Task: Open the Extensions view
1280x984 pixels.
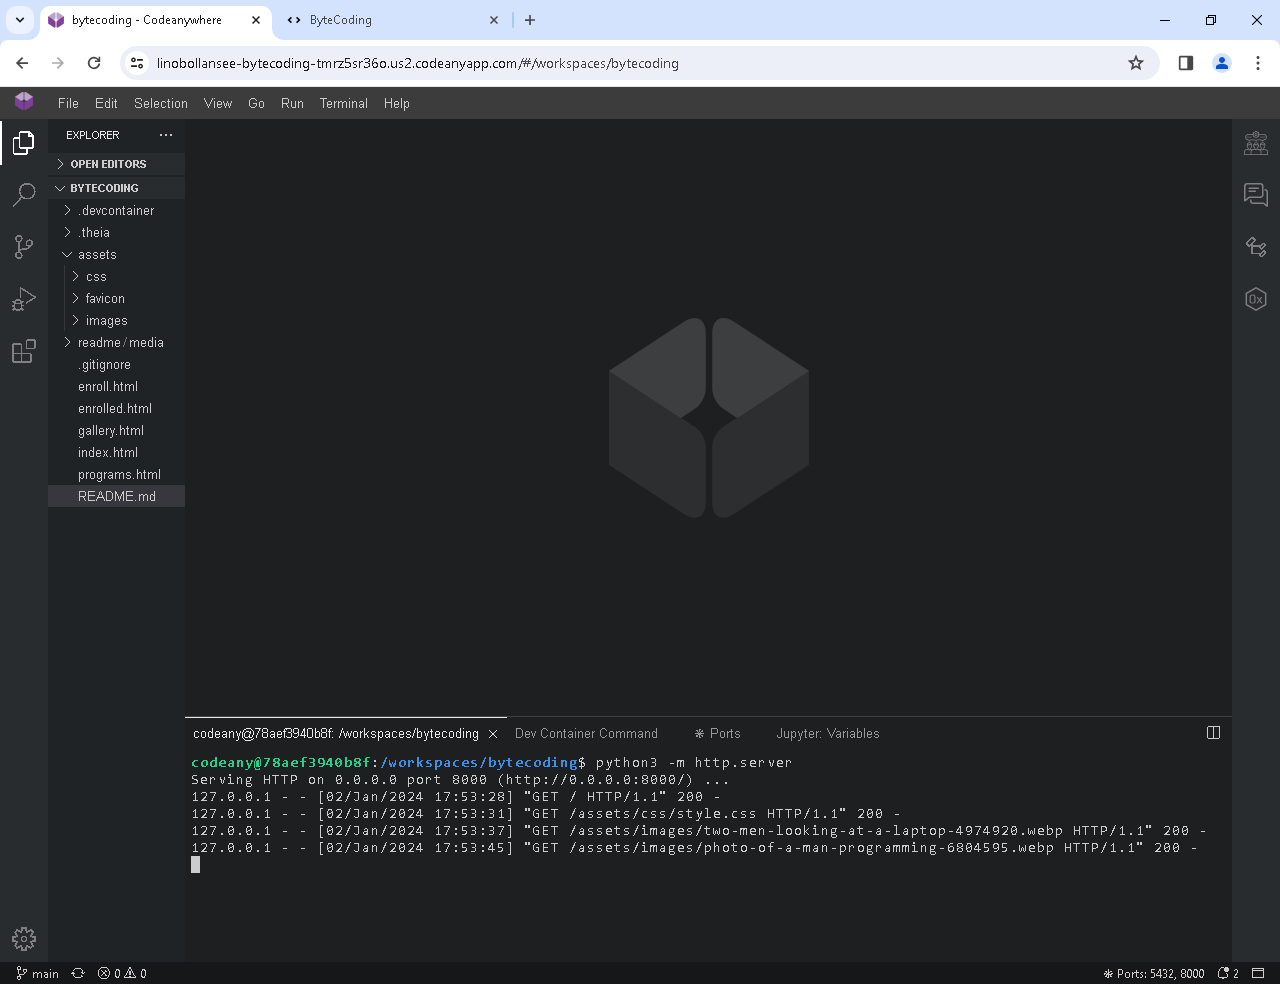Action: (23, 351)
